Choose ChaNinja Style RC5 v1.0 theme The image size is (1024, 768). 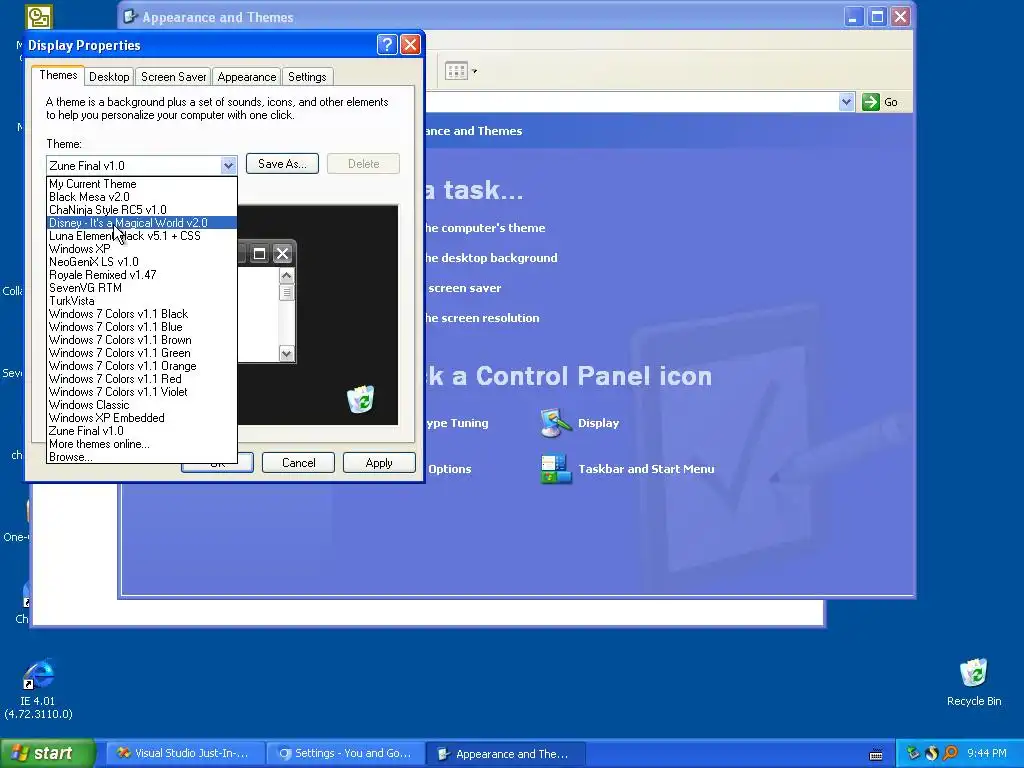tap(142, 210)
